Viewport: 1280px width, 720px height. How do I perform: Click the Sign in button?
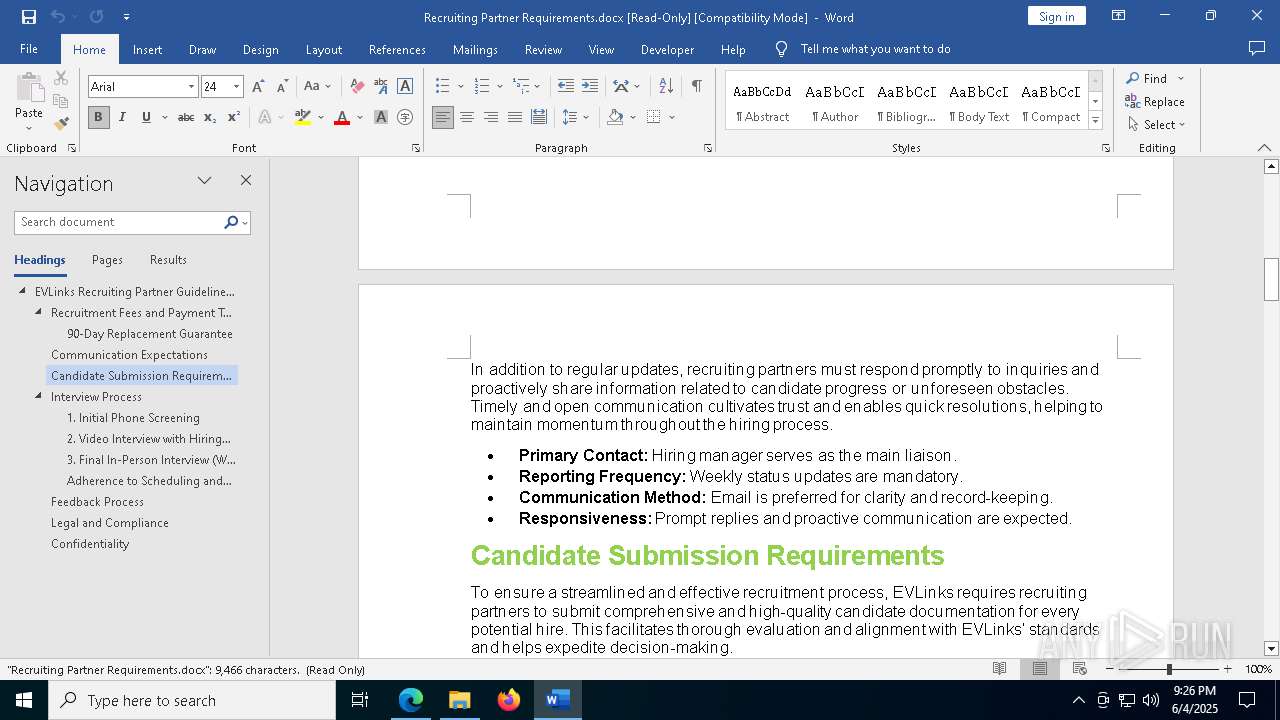pyautogui.click(x=1056, y=17)
